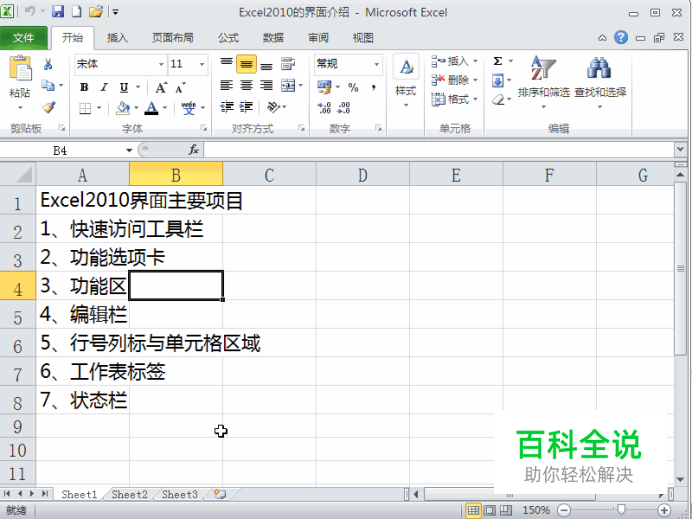692x519 pixels.
Task: Select the Format Painter brush
Action: point(48,107)
